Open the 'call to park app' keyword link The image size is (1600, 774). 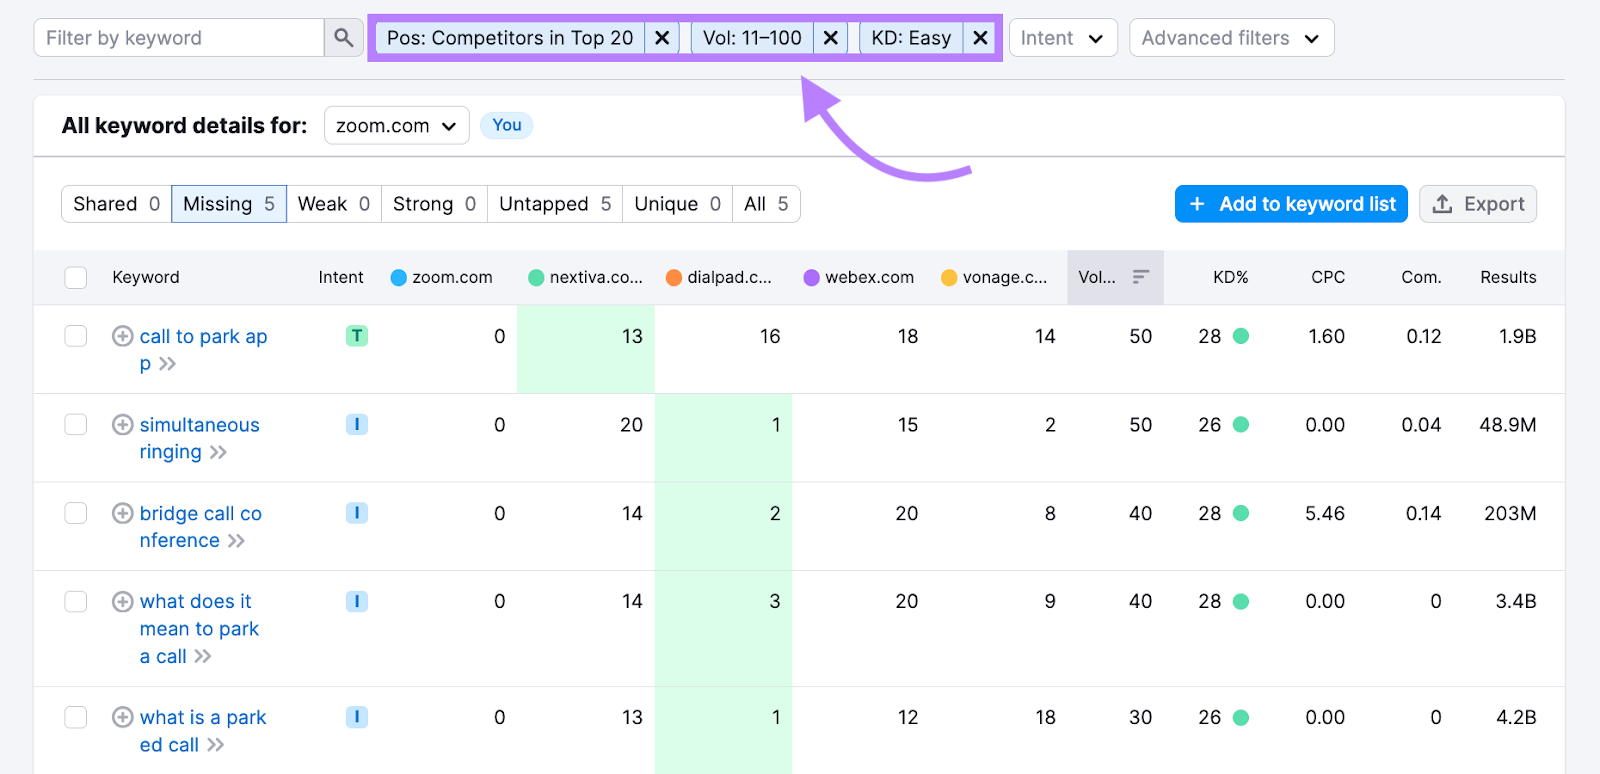point(203,350)
